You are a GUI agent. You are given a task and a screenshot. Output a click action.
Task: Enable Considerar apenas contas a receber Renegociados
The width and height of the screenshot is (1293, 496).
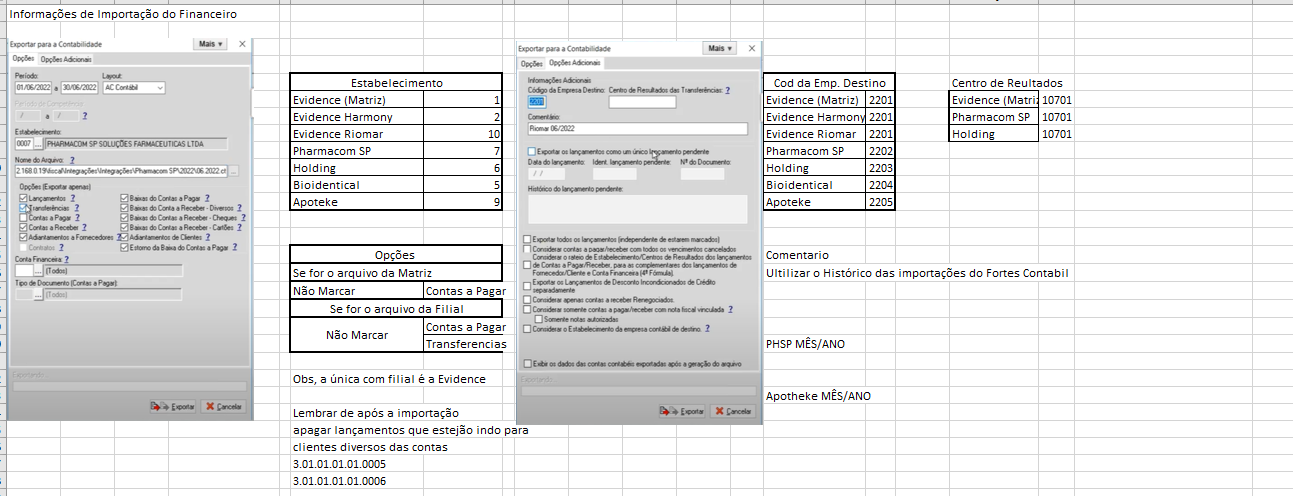pos(527,299)
